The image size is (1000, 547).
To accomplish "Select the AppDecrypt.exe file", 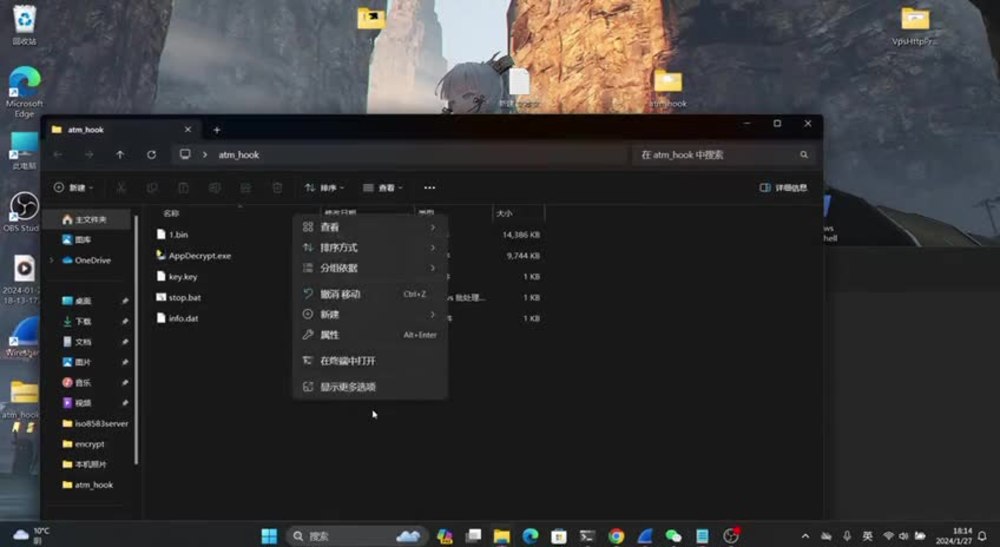I will (193, 256).
